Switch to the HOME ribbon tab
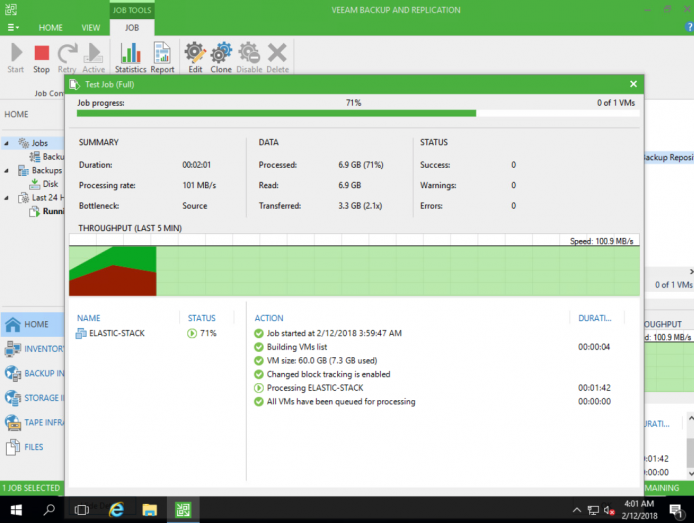694x523 pixels. [x=50, y=27]
